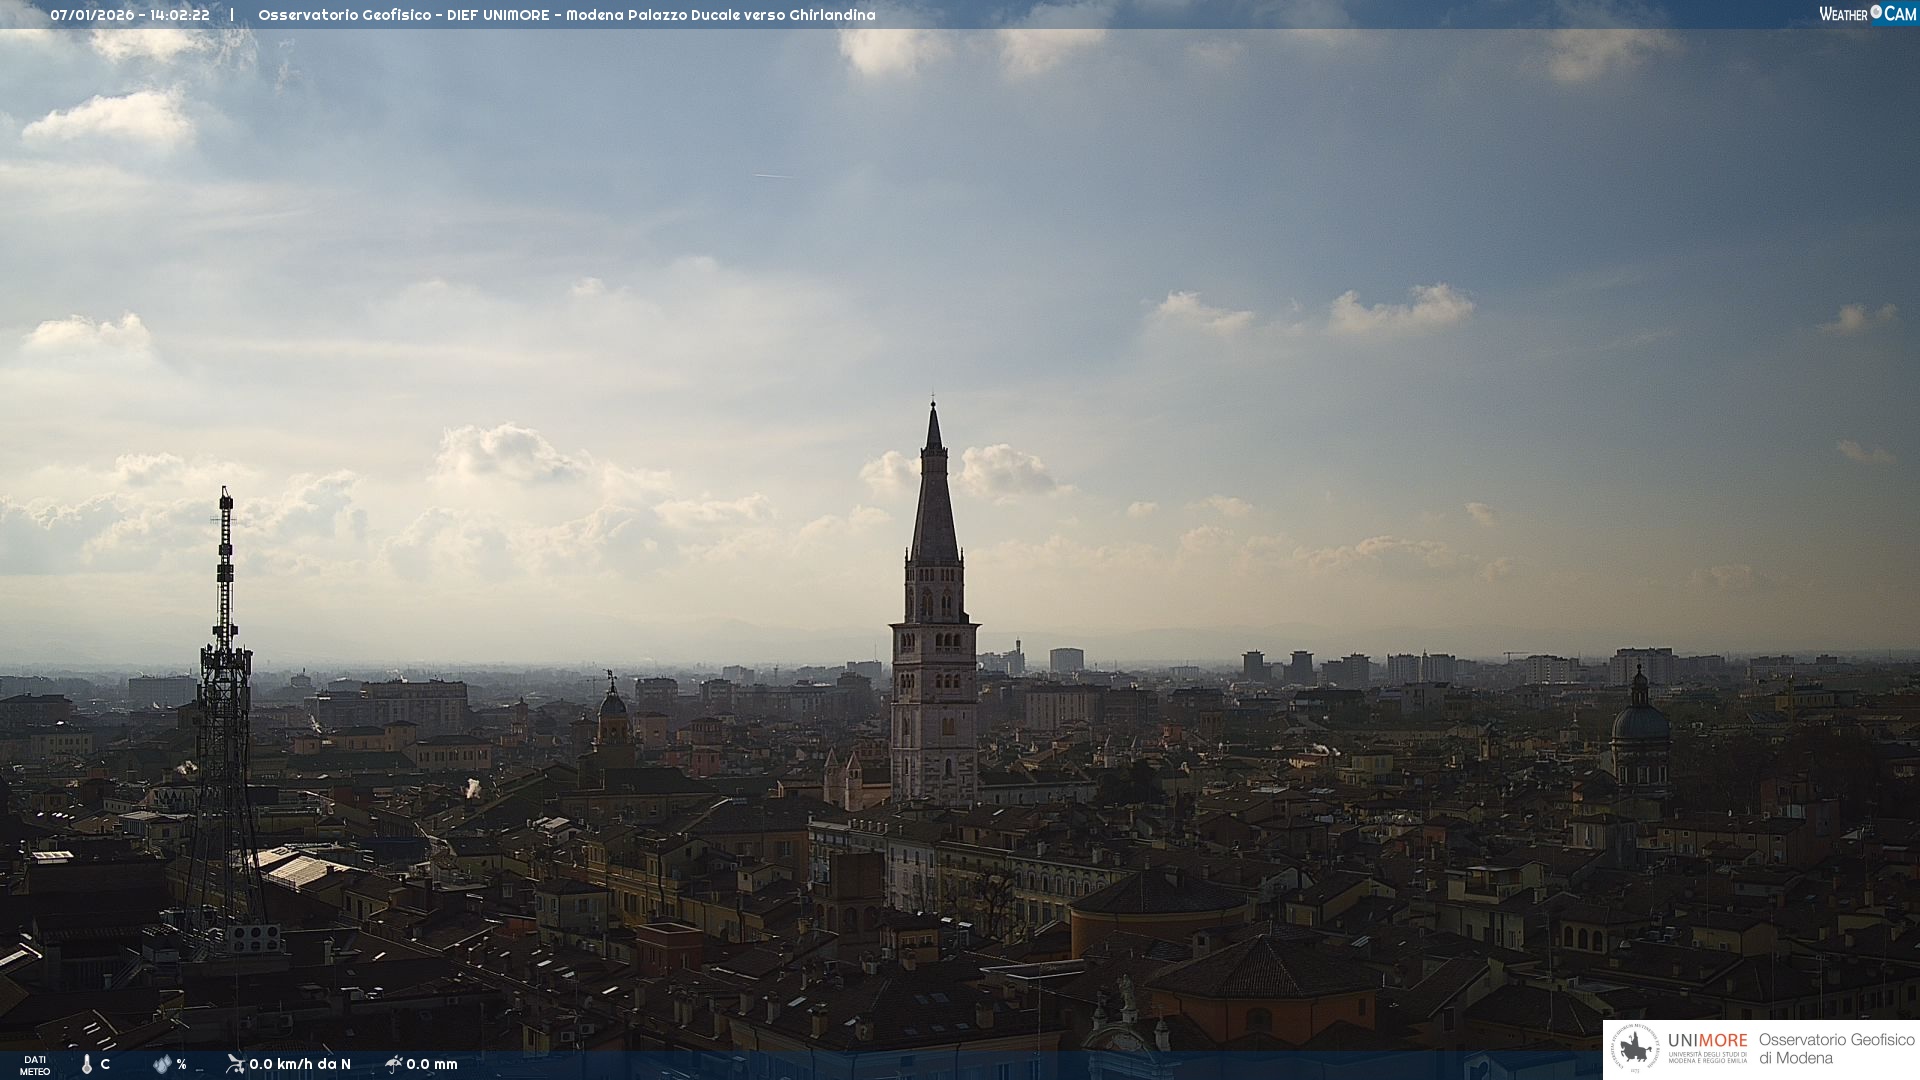This screenshot has height=1080, width=1920.
Task: Click the 0.0 km/h da N reading
Action: (300, 1064)
